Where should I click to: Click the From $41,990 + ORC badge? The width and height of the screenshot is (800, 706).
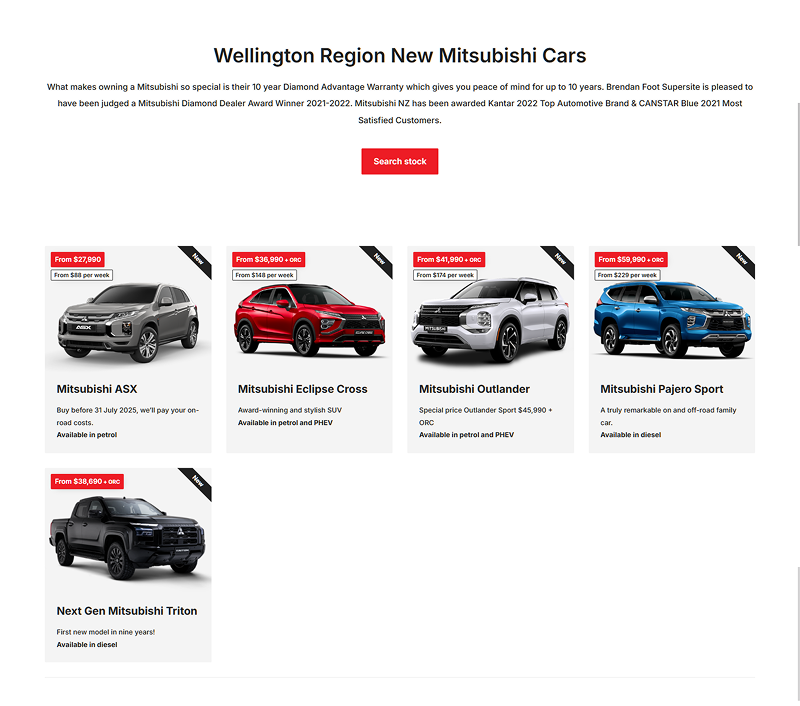coord(449,259)
